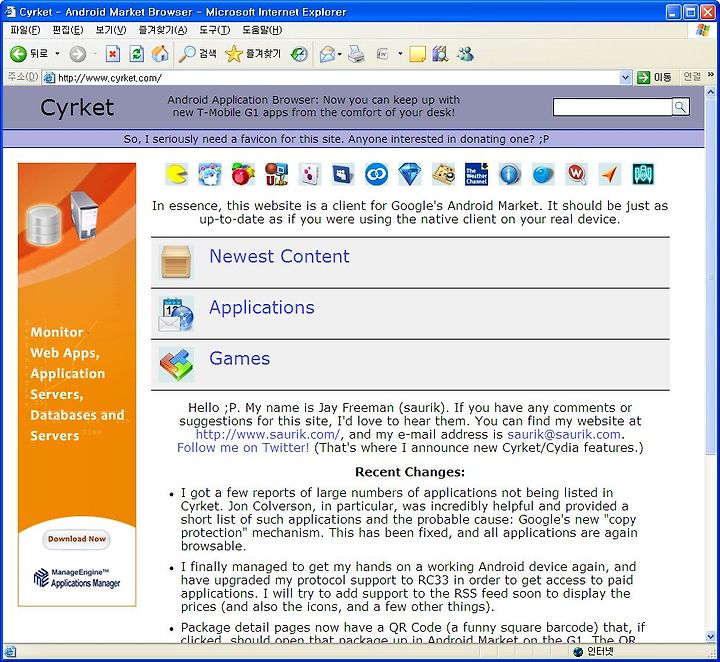Click the page scrollbar down arrow

click(710, 637)
